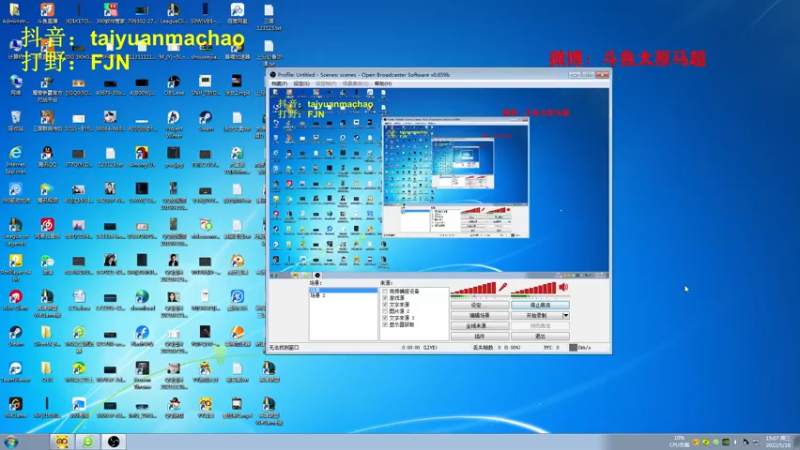Open the green 360 browser taskbar icon
The height and width of the screenshot is (450, 800).
pyautogui.click(x=88, y=442)
